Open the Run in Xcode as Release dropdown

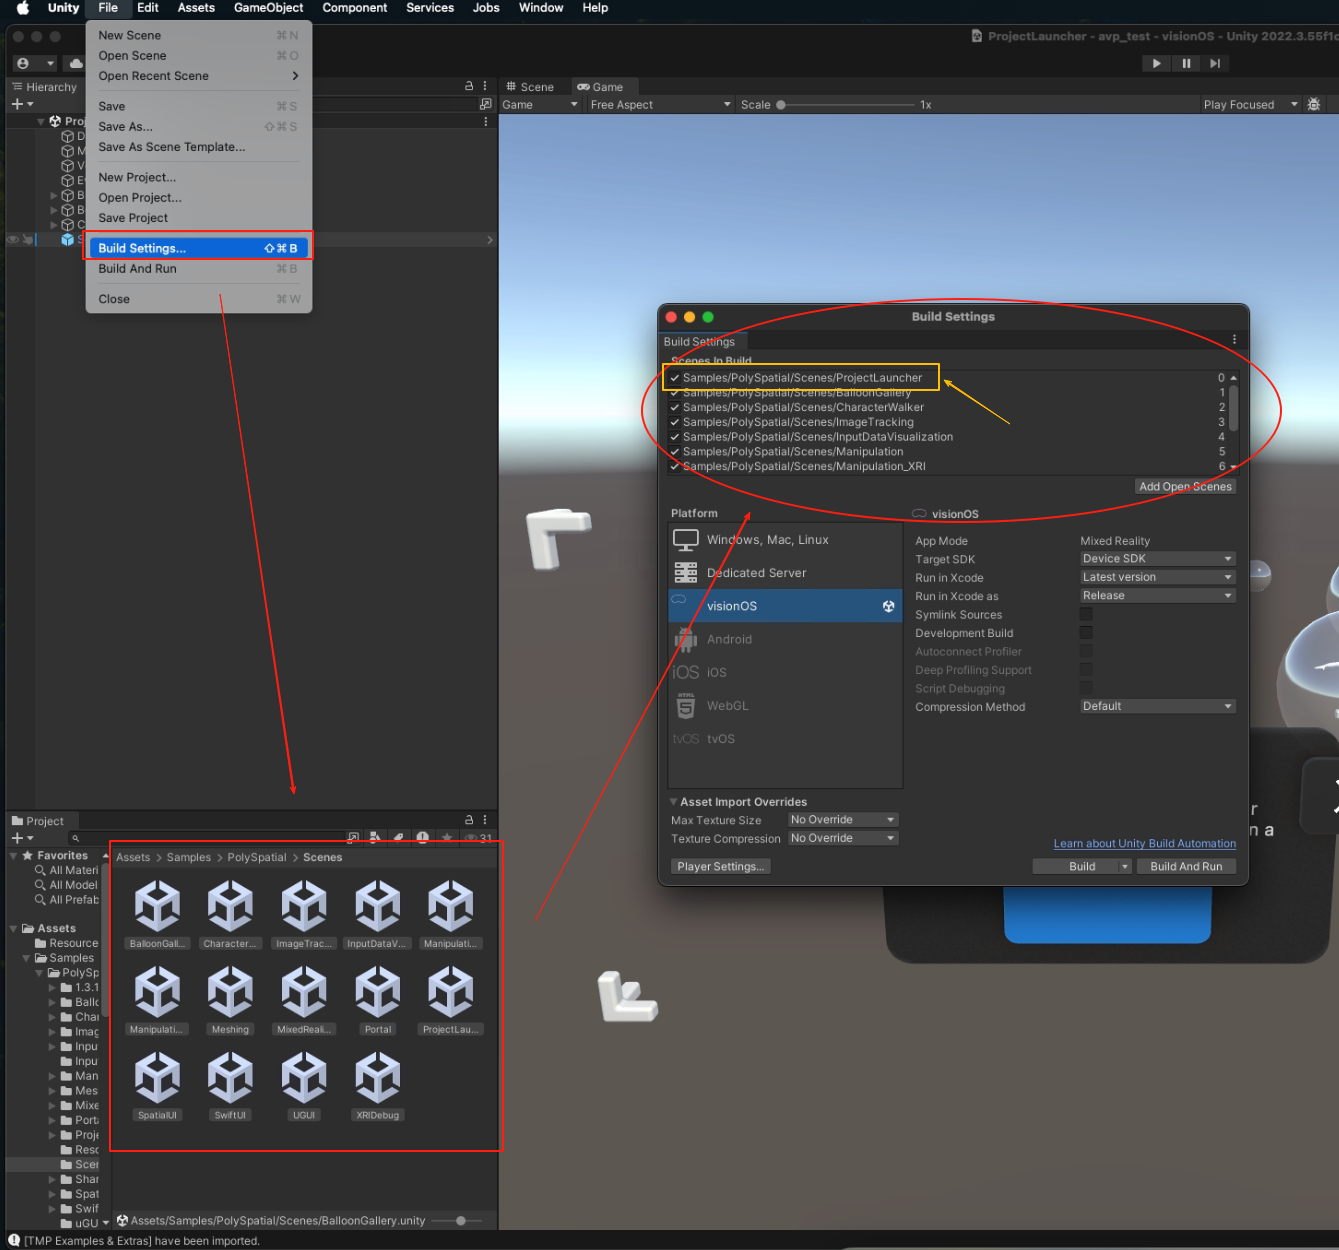click(x=1158, y=595)
